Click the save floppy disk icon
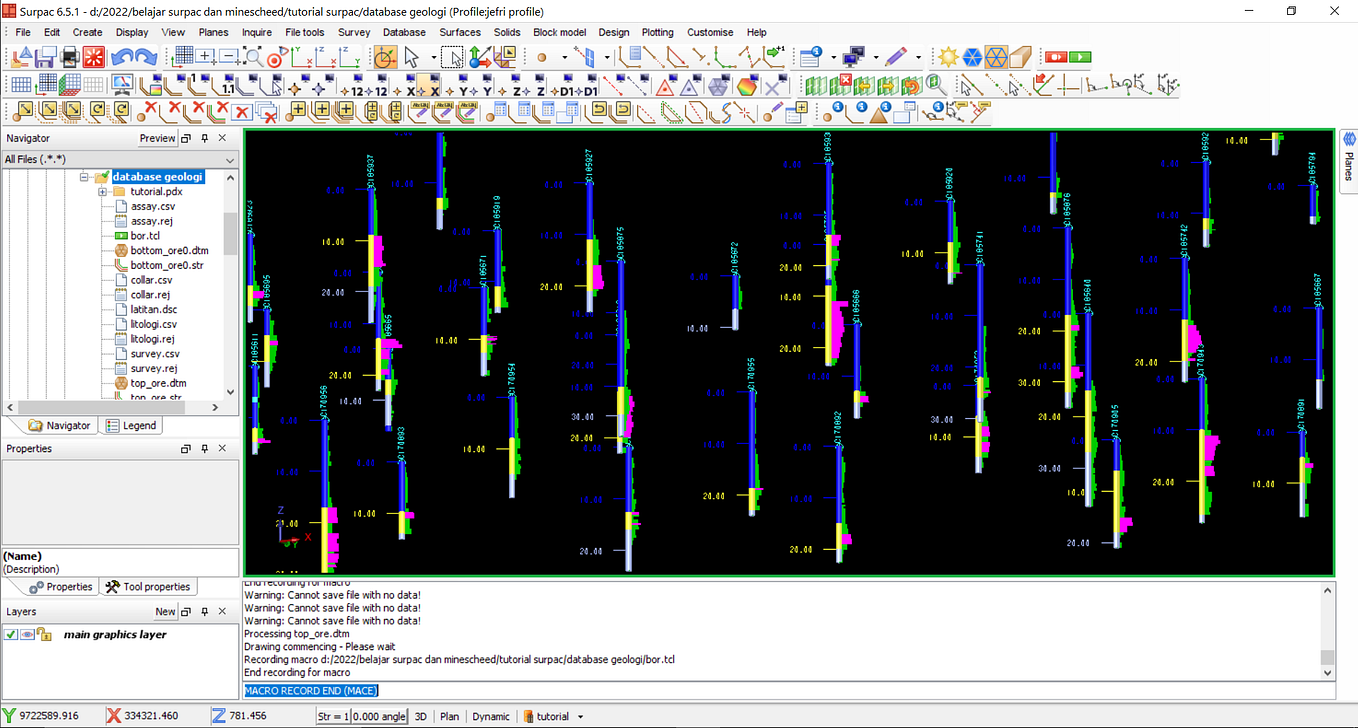This screenshot has height=728, width=1358. click(x=43, y=57)
